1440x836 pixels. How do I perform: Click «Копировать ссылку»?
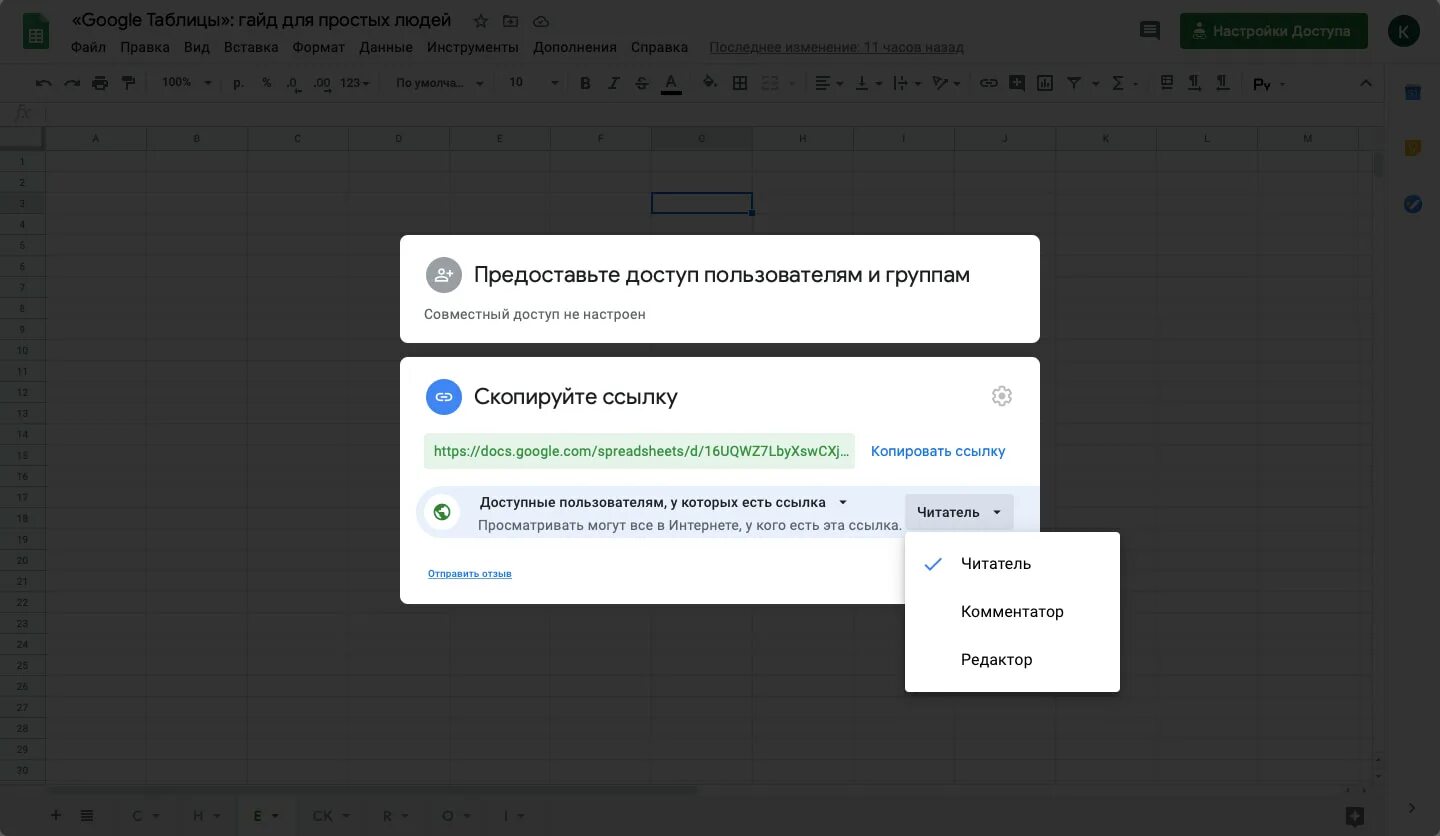[938, 451]
